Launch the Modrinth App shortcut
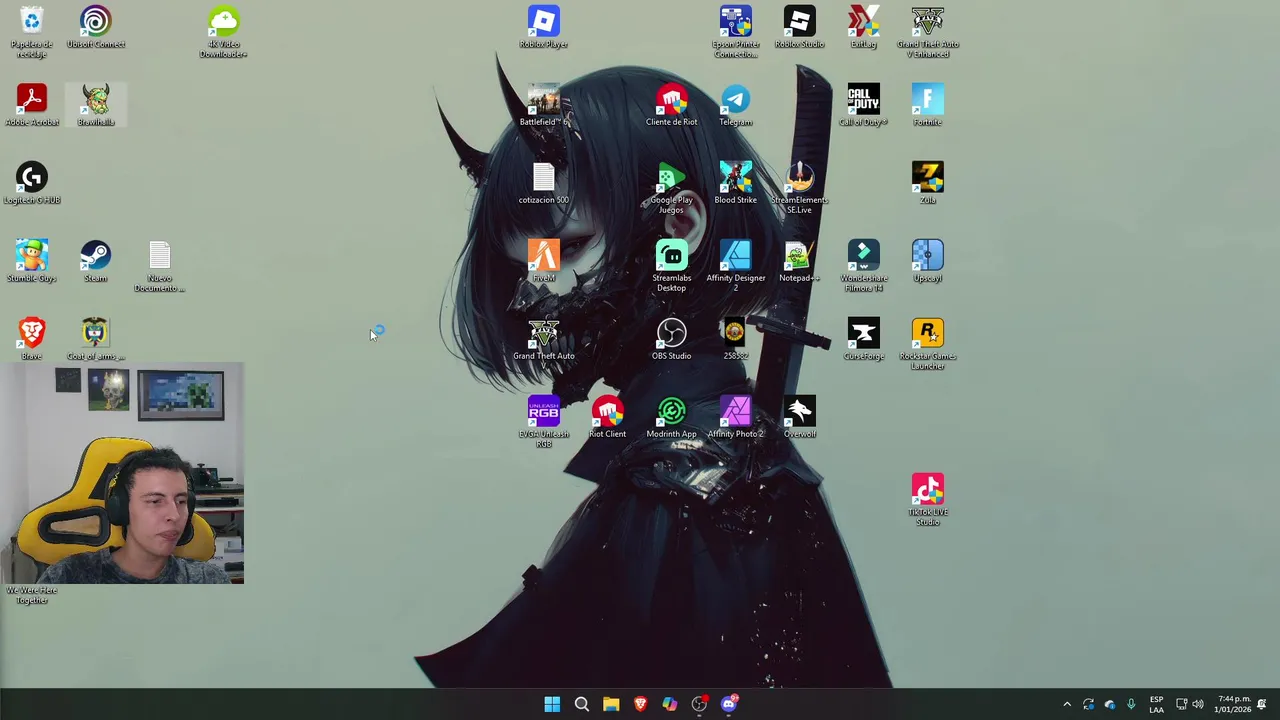Image resolution: width=1280 pixels, height=720 pixels. pos(672,418)
